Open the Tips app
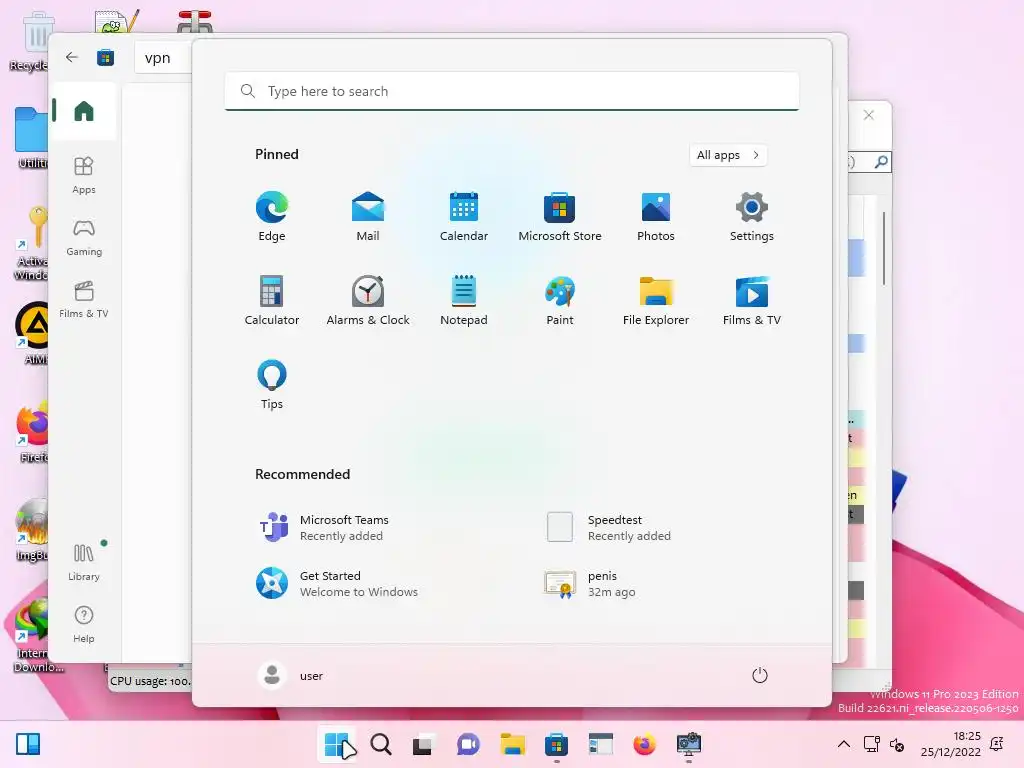1024x768 pixels. (272, 385)
